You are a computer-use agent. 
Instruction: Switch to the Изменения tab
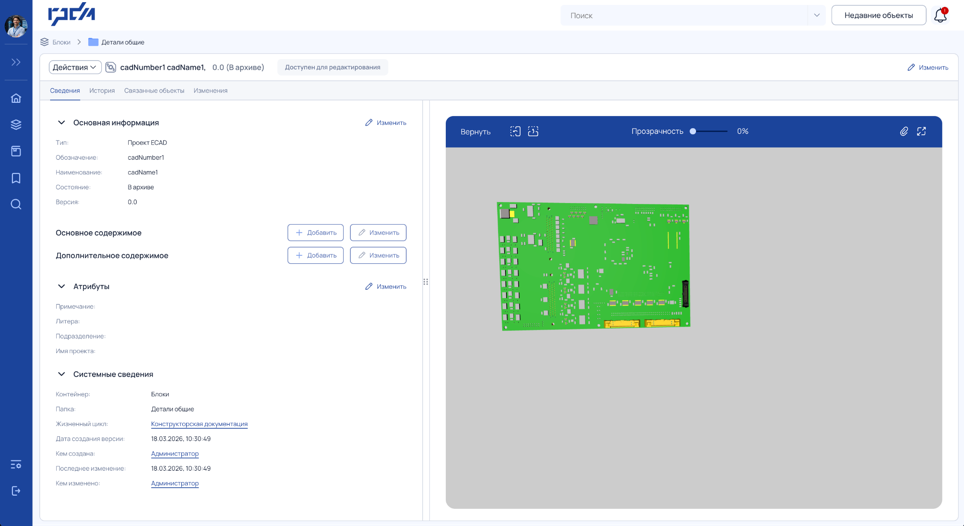click(x=210, y=90)
